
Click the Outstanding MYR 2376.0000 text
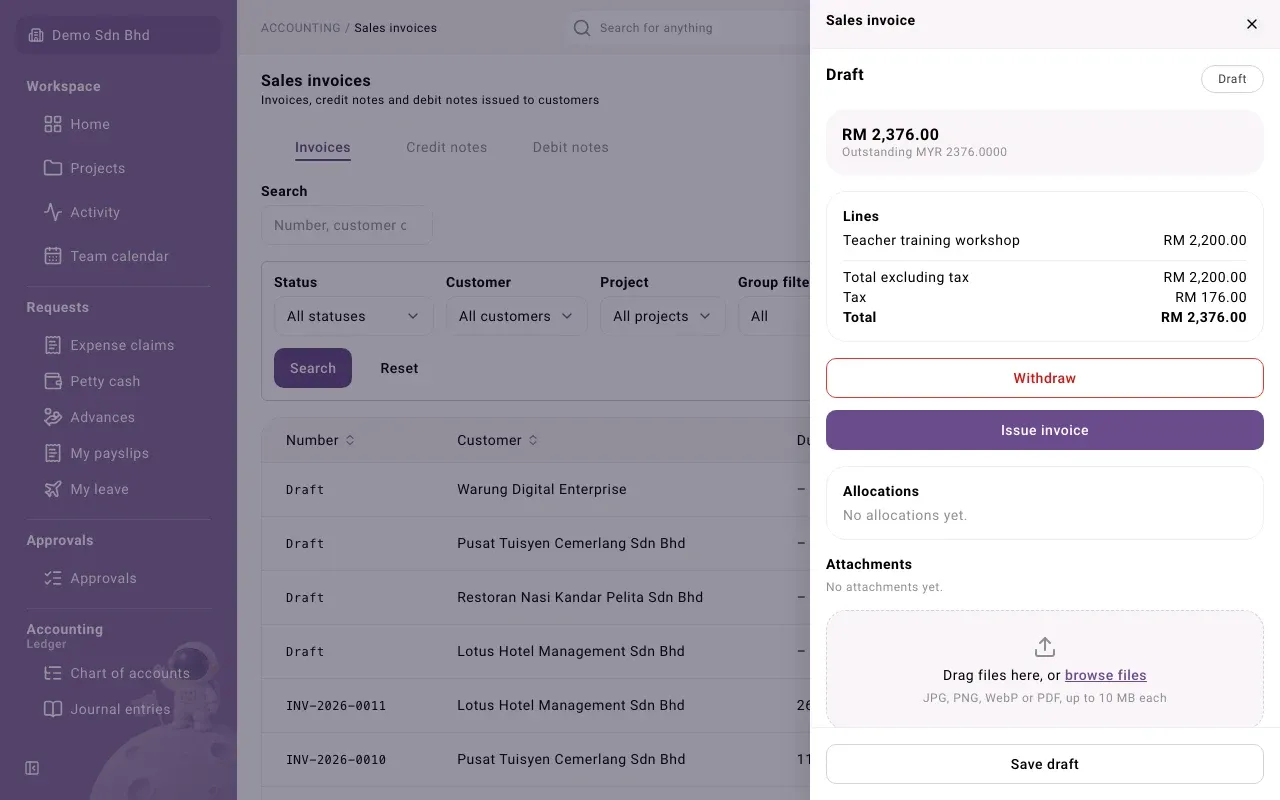[x=924, y=152]
